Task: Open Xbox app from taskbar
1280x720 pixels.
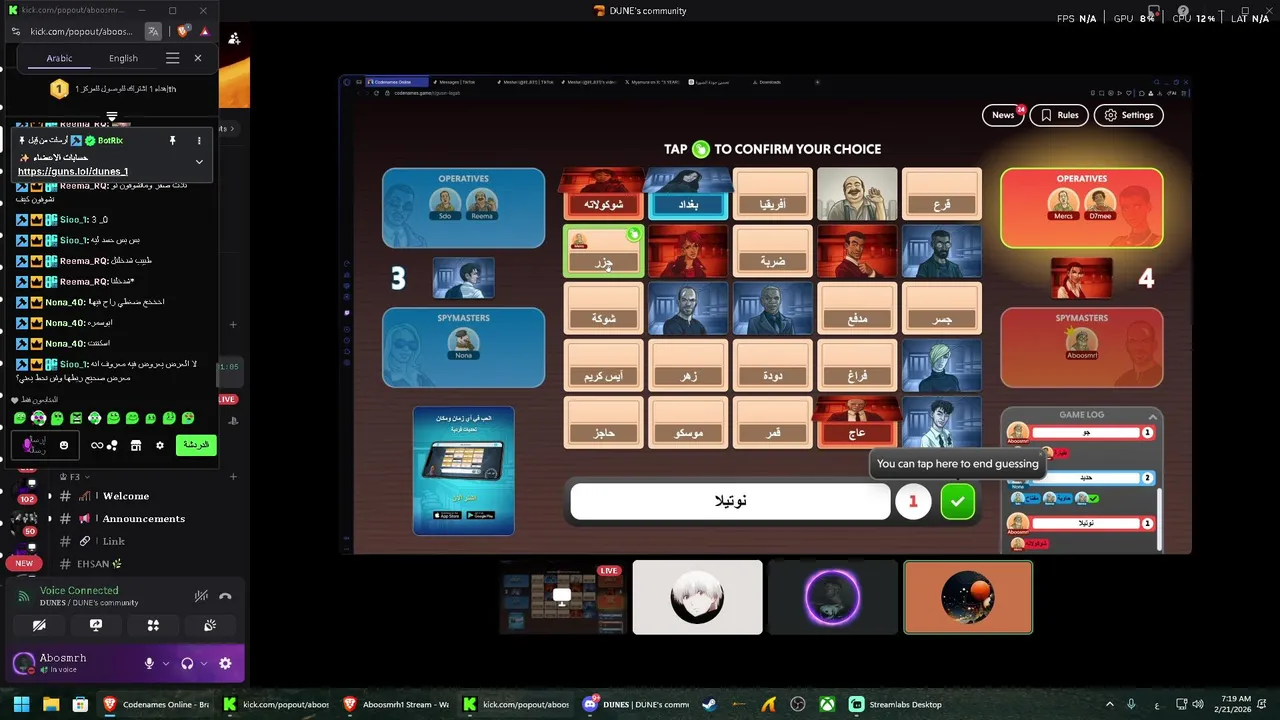Action: pos(827,704)
